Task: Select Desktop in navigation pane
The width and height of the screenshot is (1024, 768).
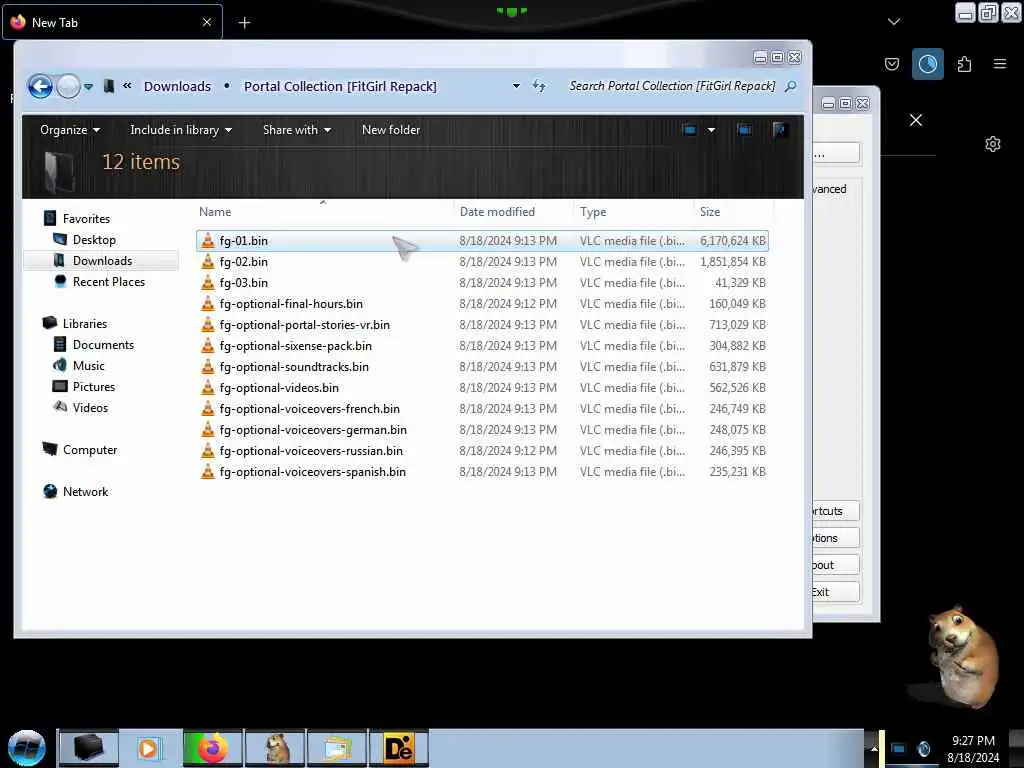Action: pyautogui.click(x=93, y=240)
